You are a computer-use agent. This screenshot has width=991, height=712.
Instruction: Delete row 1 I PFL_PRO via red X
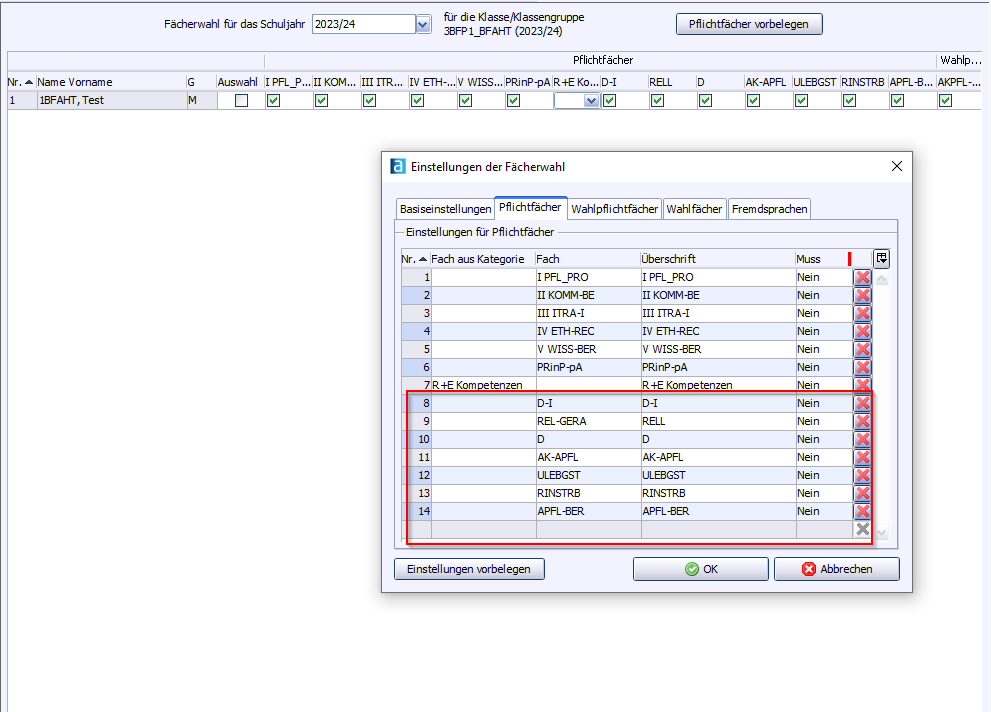(862, 277)
